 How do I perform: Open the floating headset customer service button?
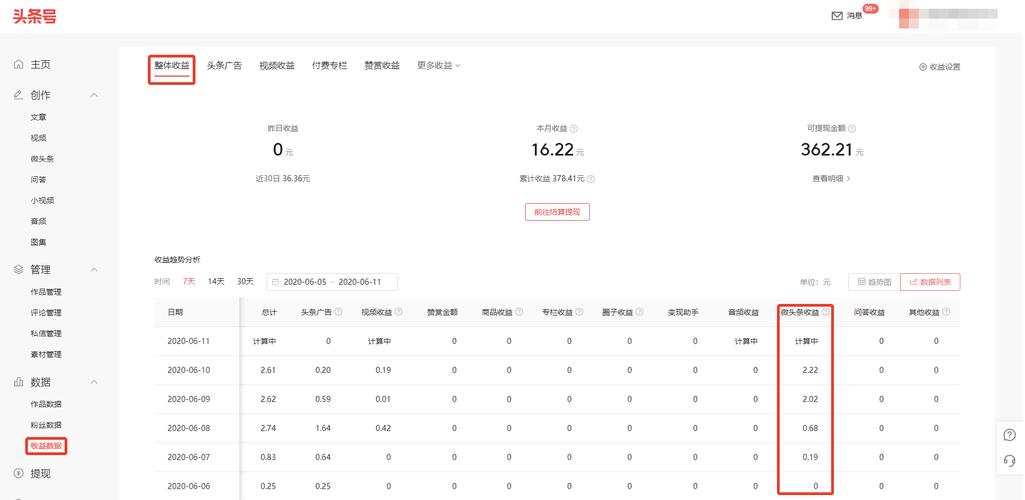[x=1009, y=461]
